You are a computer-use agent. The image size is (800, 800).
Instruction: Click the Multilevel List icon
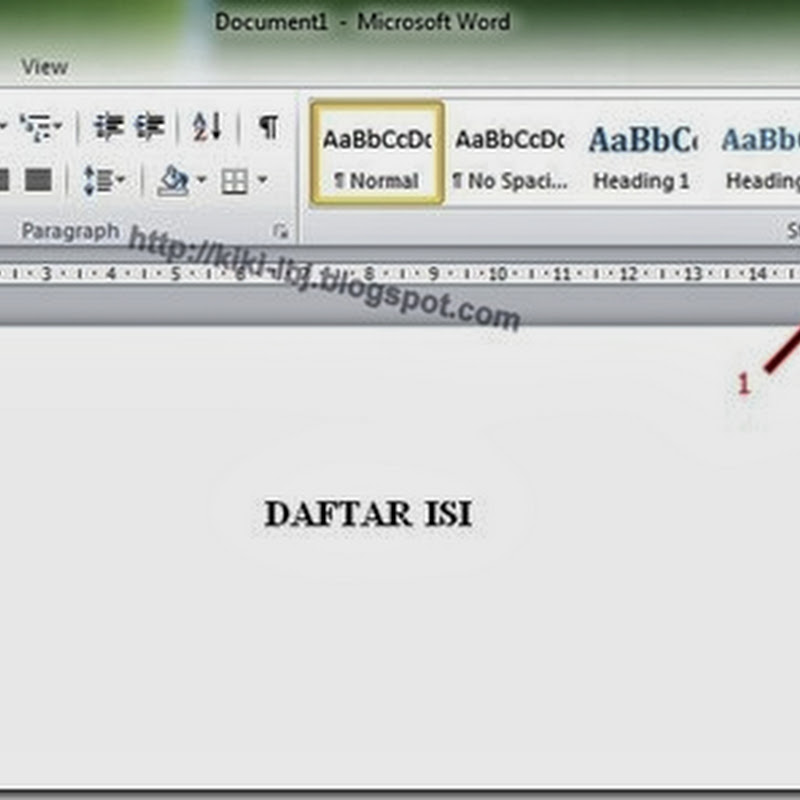coord(34,127)
